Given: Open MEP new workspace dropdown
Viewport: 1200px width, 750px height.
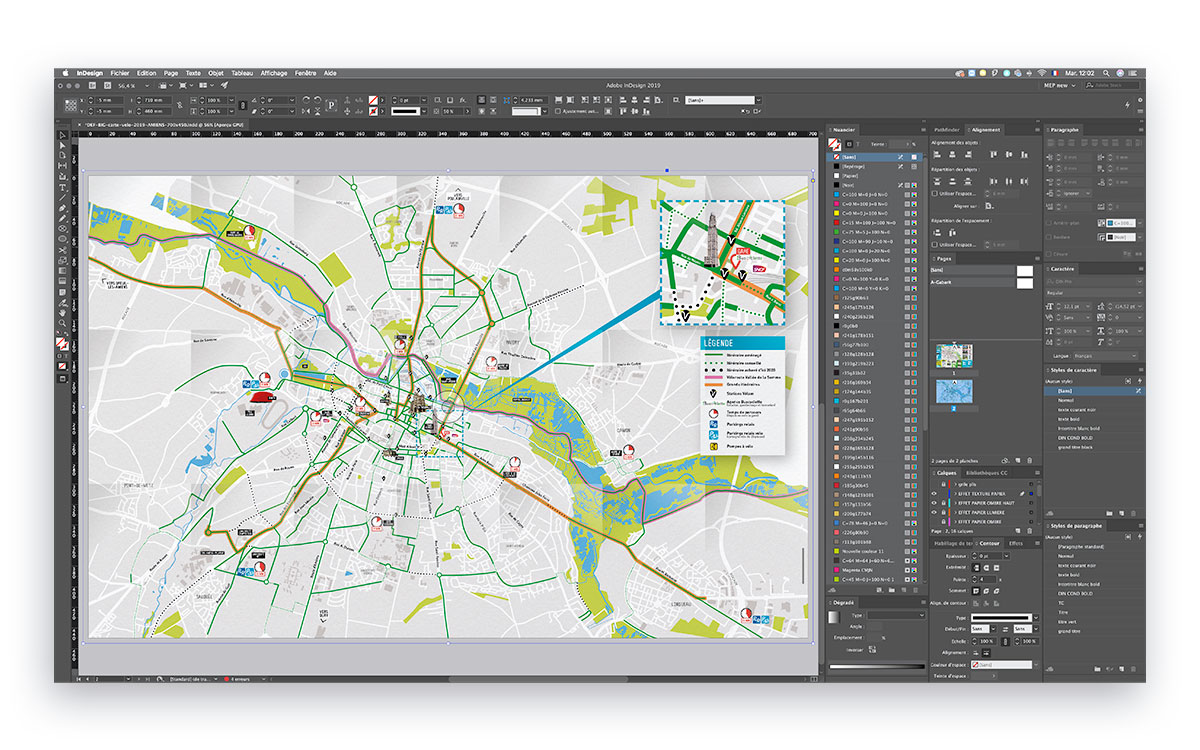Looking at the screenshot, I should tap(1062, 85).
